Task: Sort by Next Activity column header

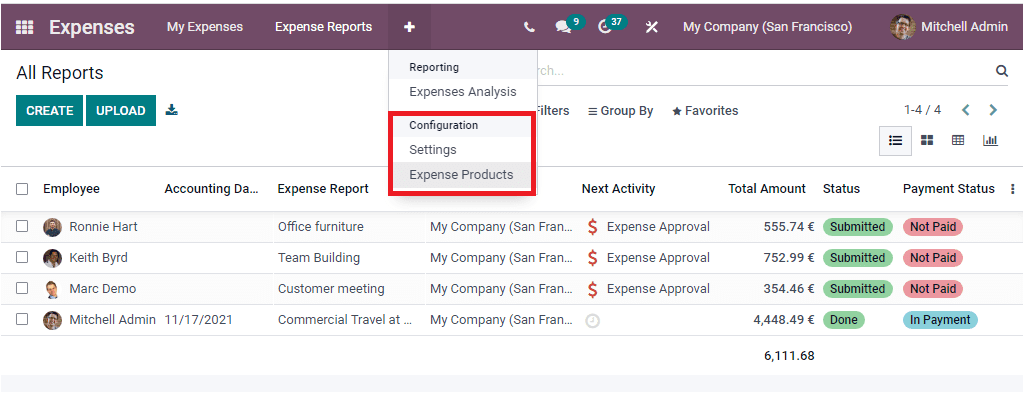Action: [x=618, y=189]
